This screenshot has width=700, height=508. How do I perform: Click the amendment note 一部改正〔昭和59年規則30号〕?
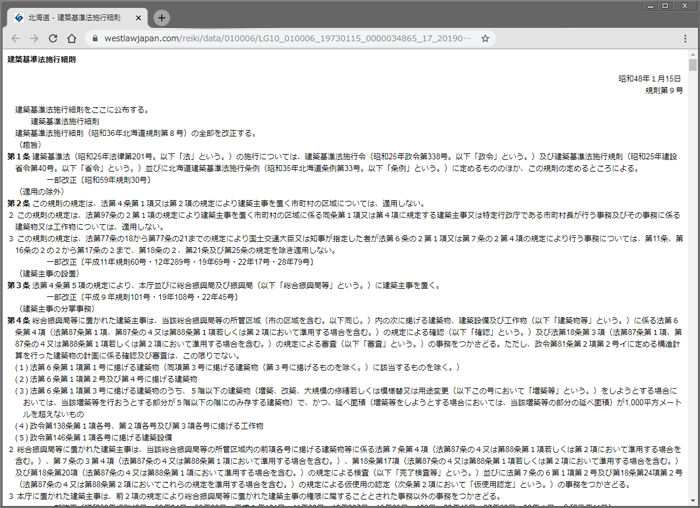(x=98, y=180)
